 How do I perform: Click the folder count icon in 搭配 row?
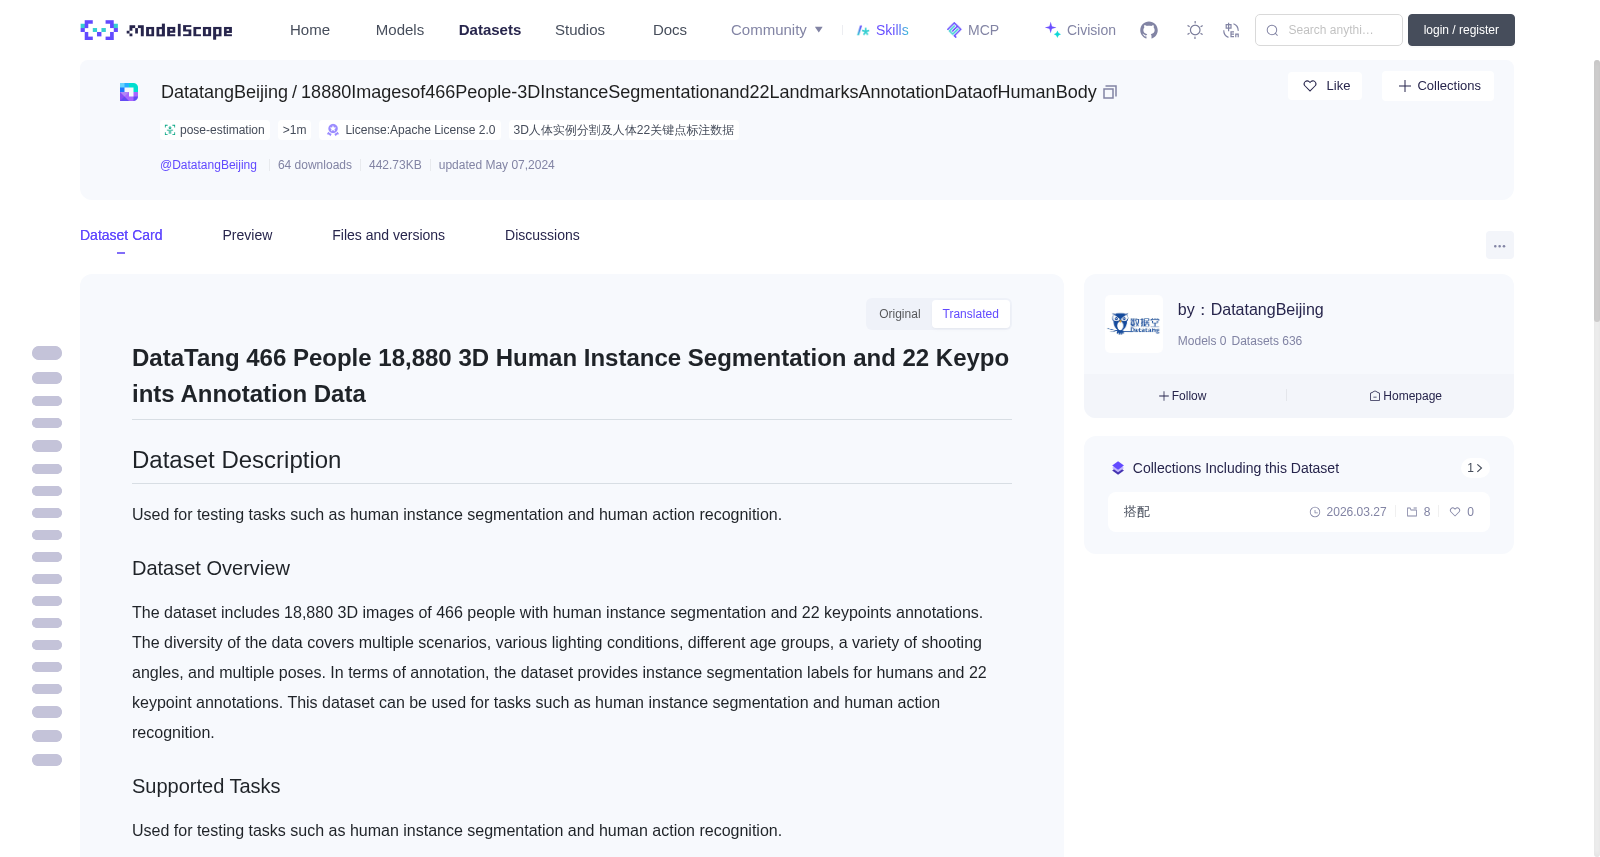coord(1412,512)
